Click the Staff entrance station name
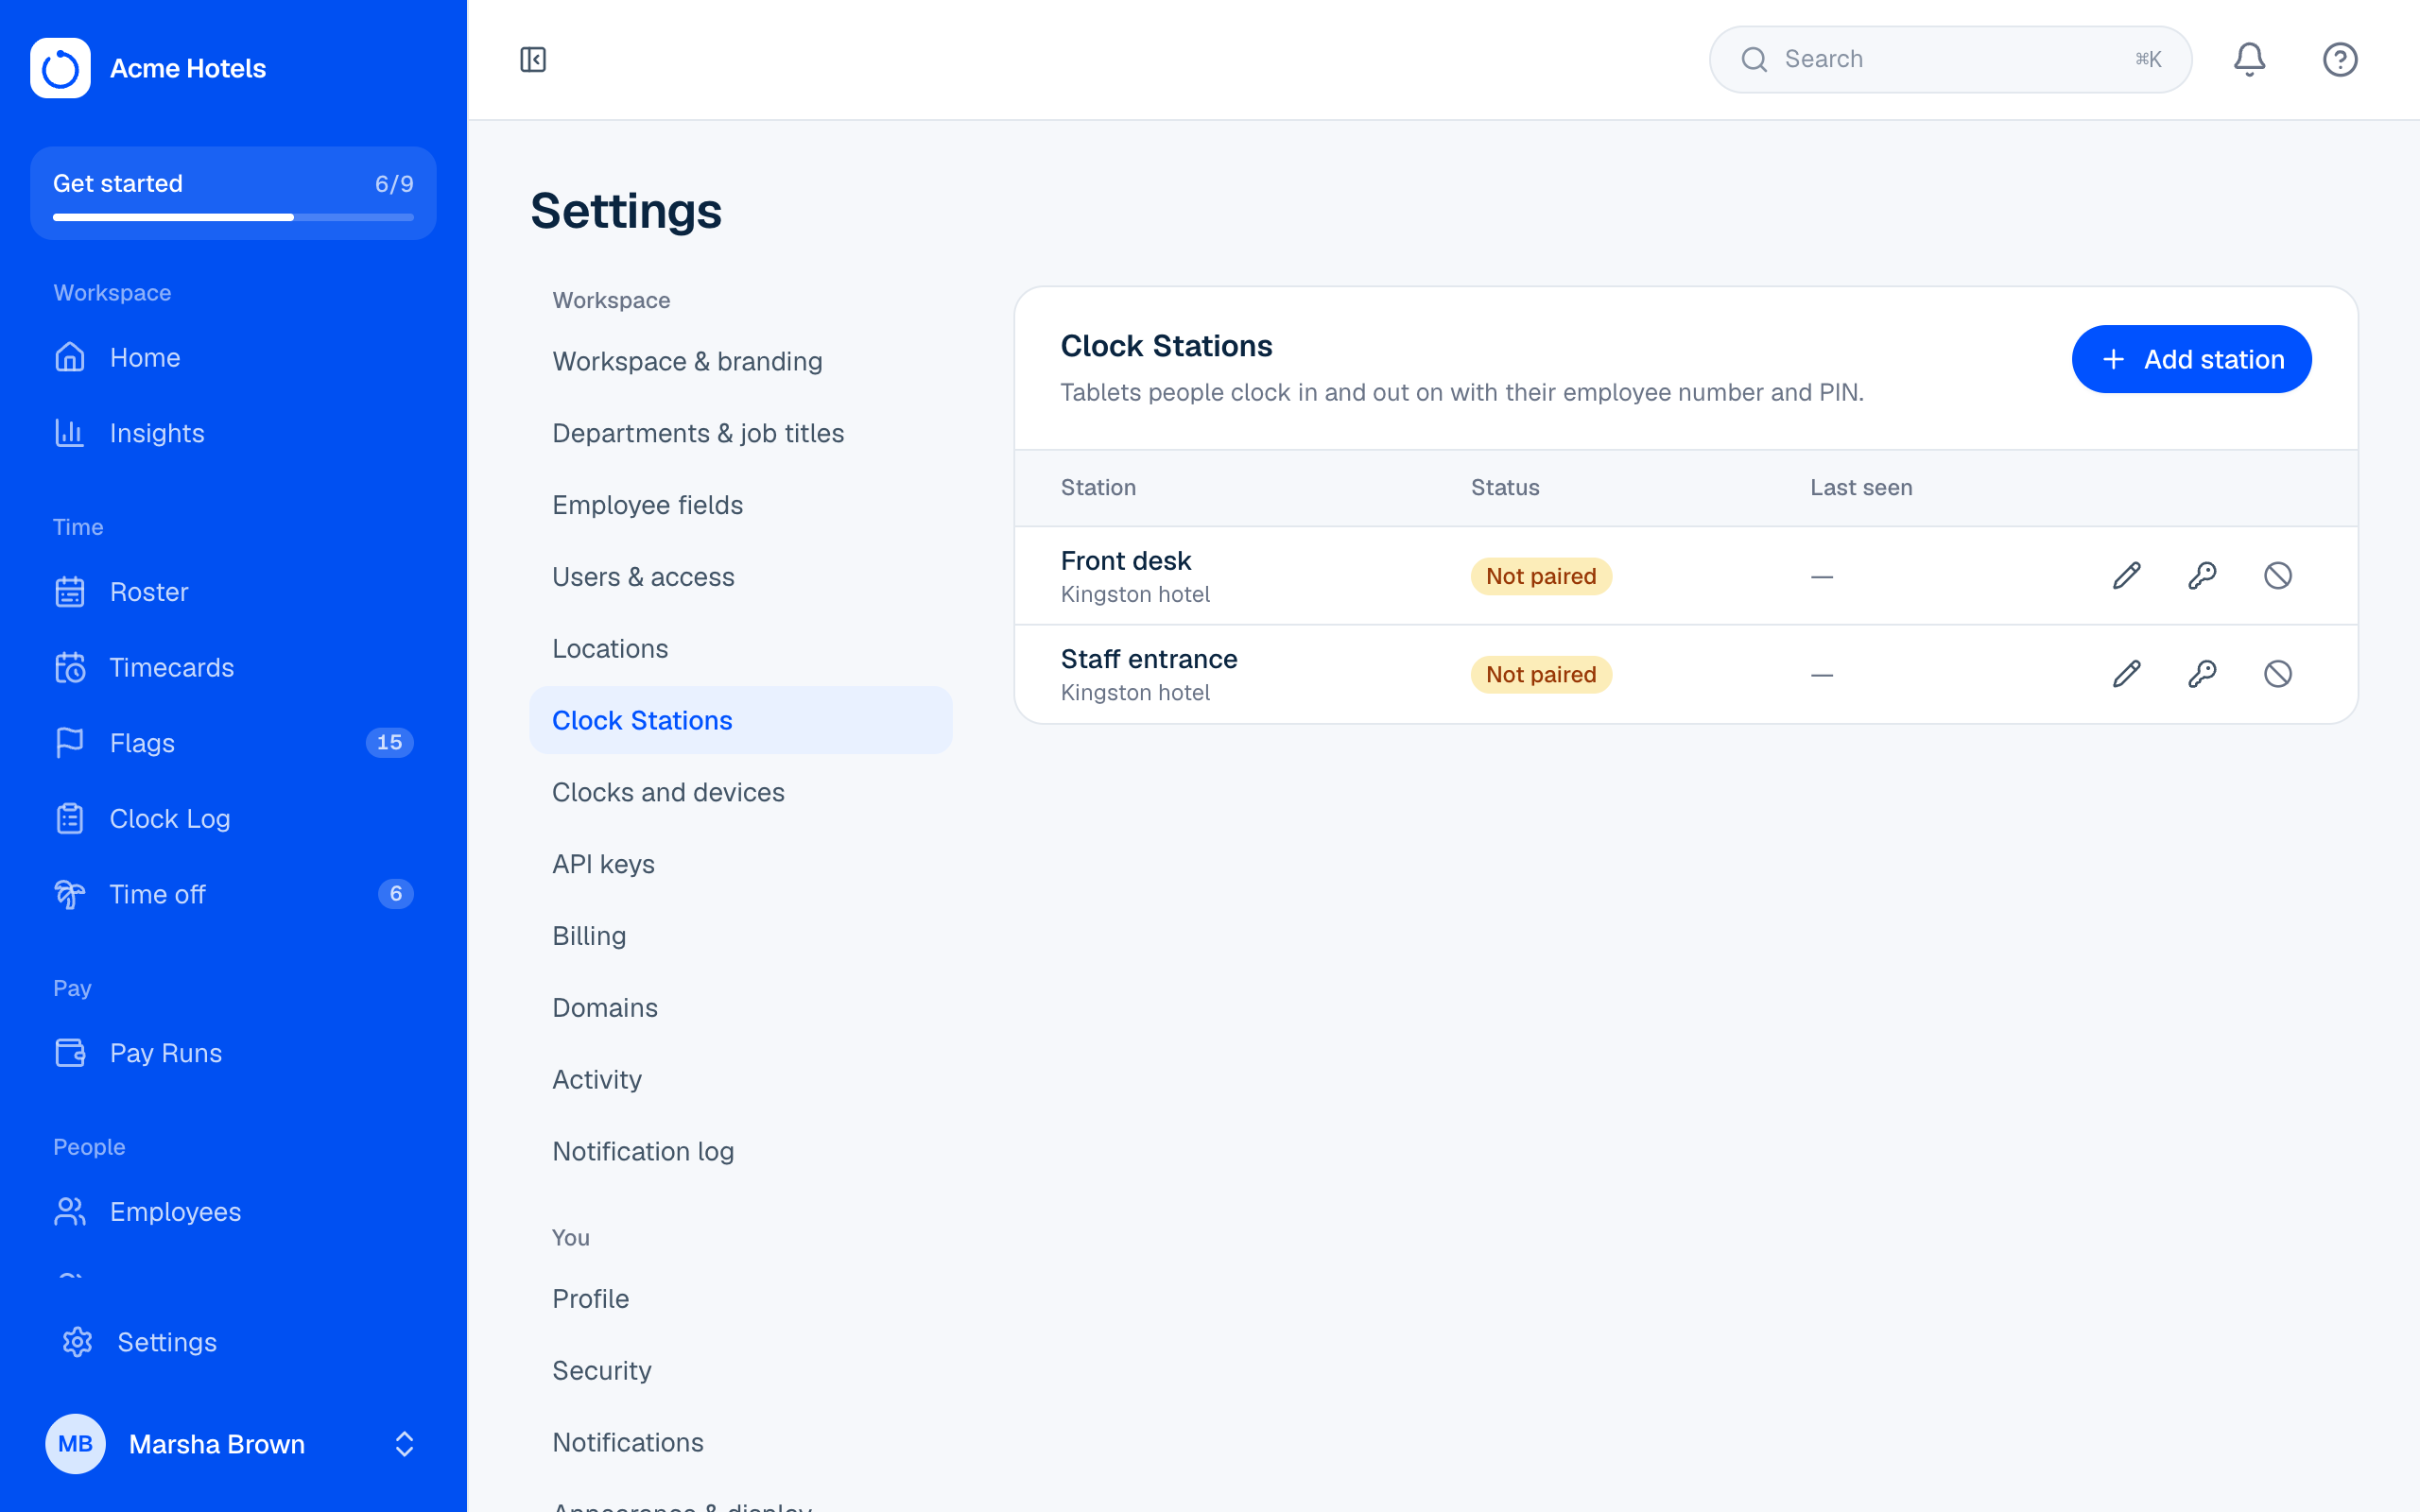Viewport: 2420px width, 1512px height. pos(1149,659)
